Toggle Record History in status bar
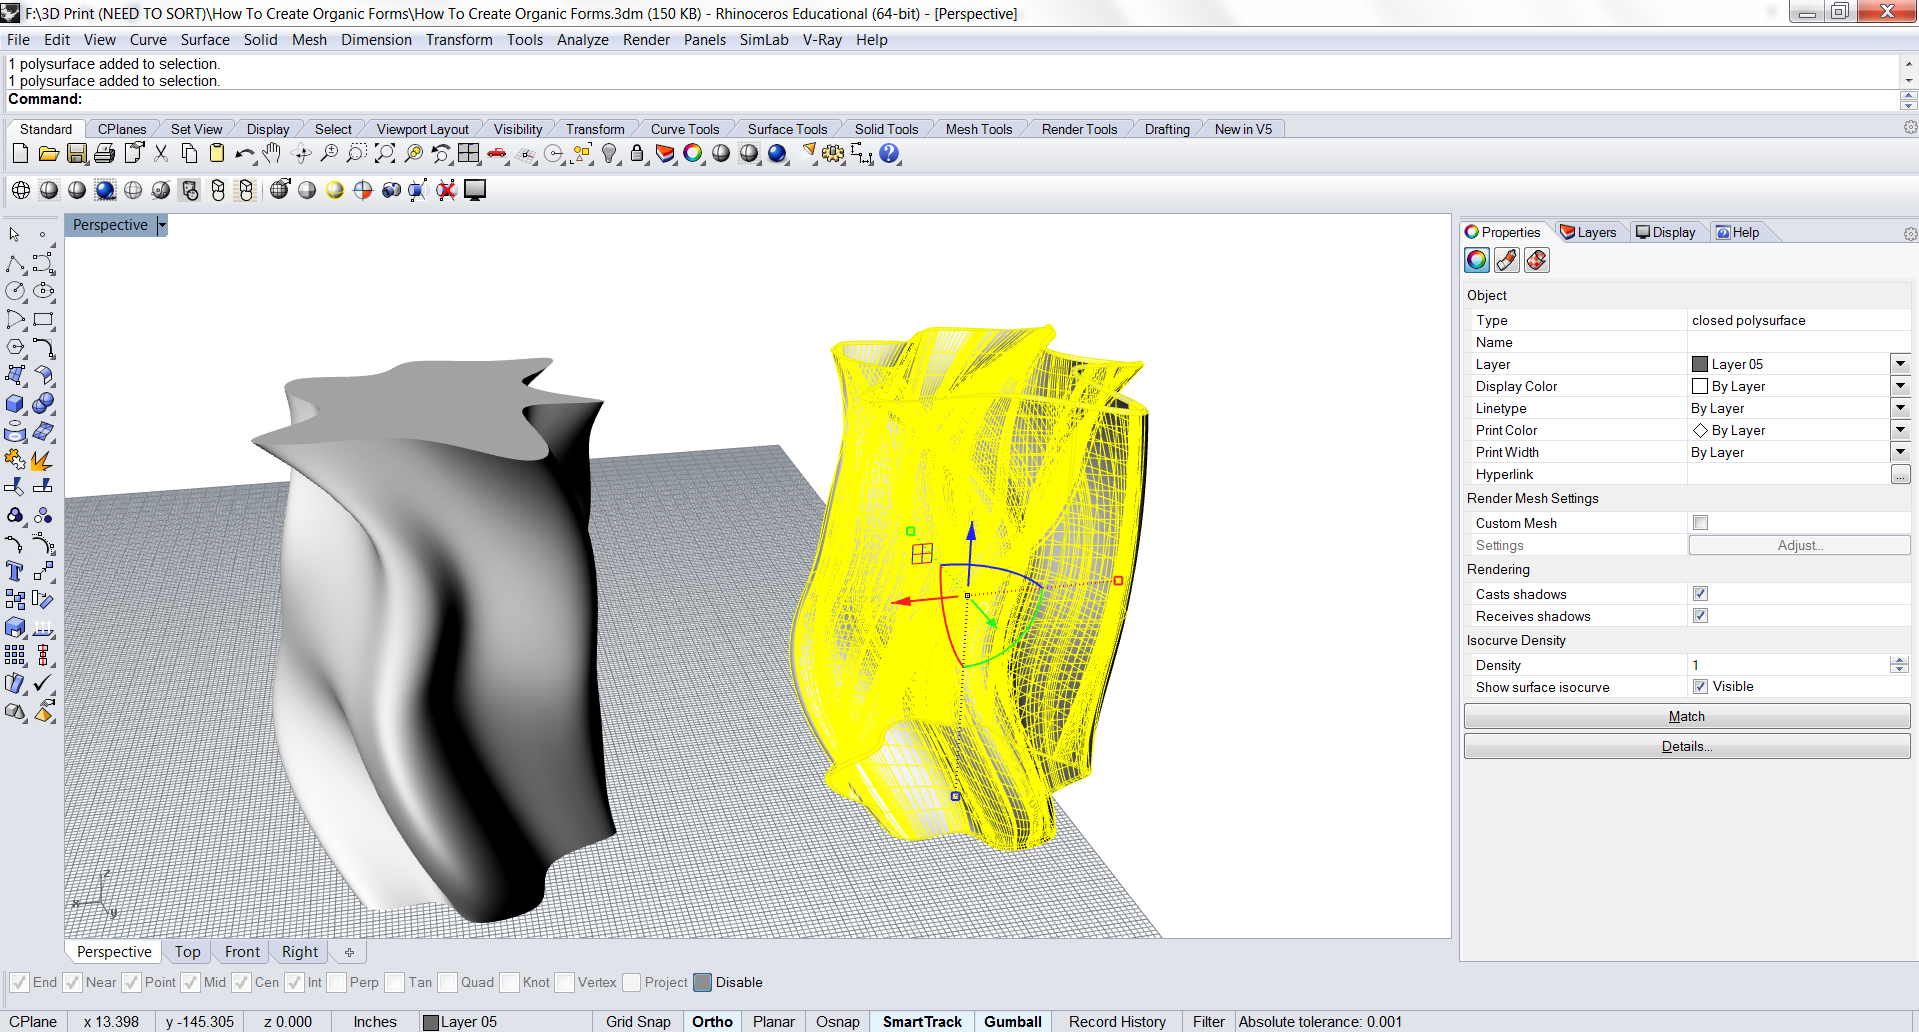1919x1032 pixels. point(1117,1022)
